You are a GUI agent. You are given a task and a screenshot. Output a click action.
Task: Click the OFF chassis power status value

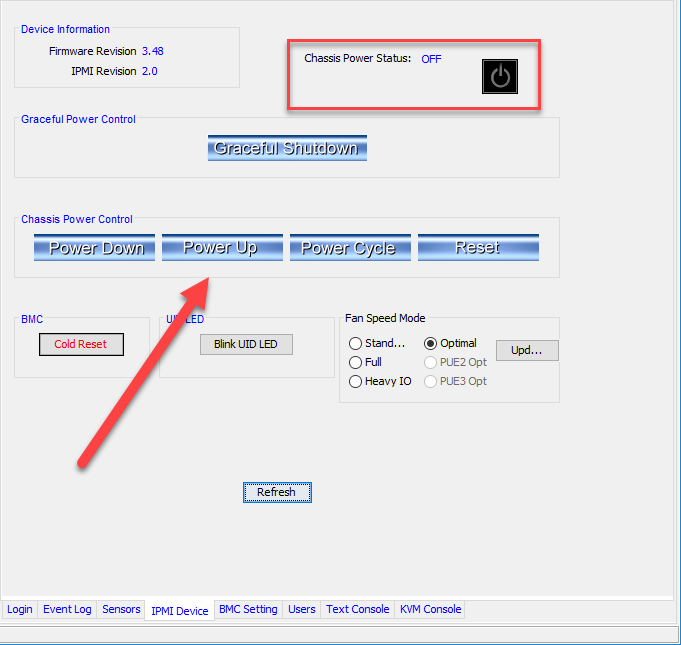click(431, 59)
